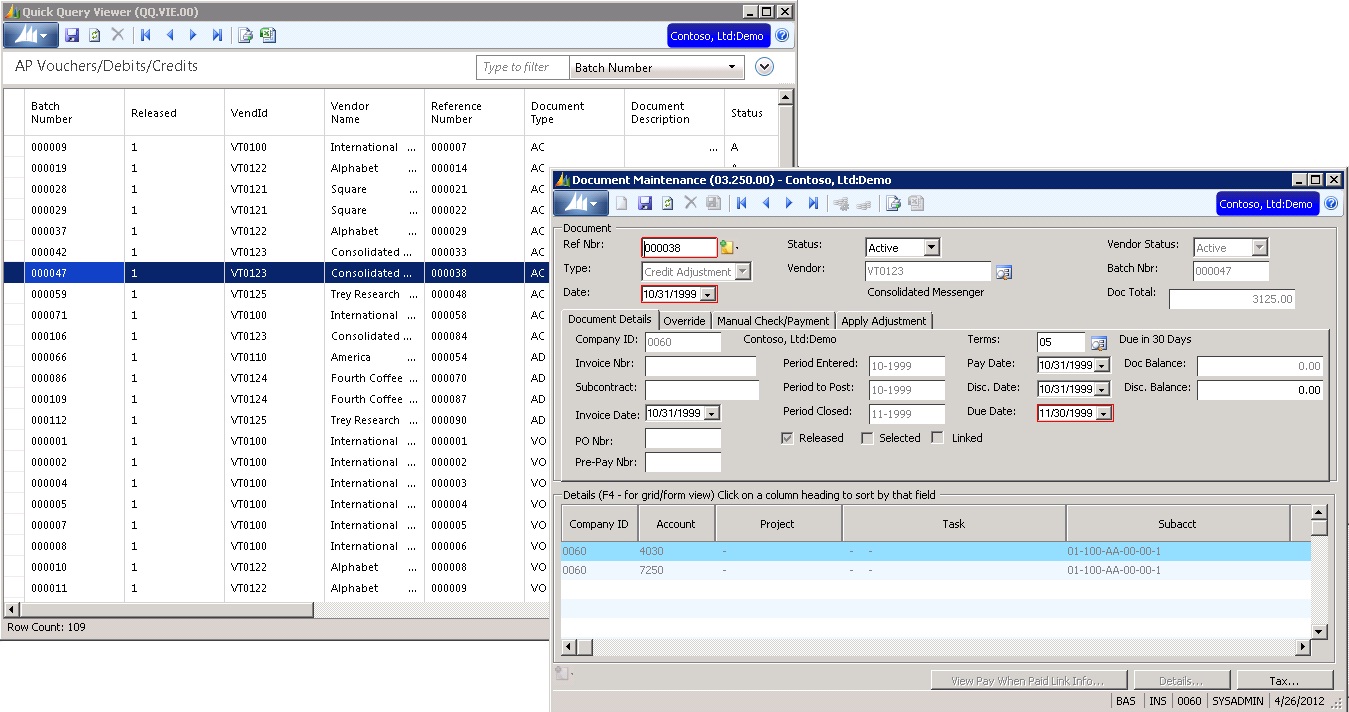Open help icon in Quick Query Viewer

[782, 35]
